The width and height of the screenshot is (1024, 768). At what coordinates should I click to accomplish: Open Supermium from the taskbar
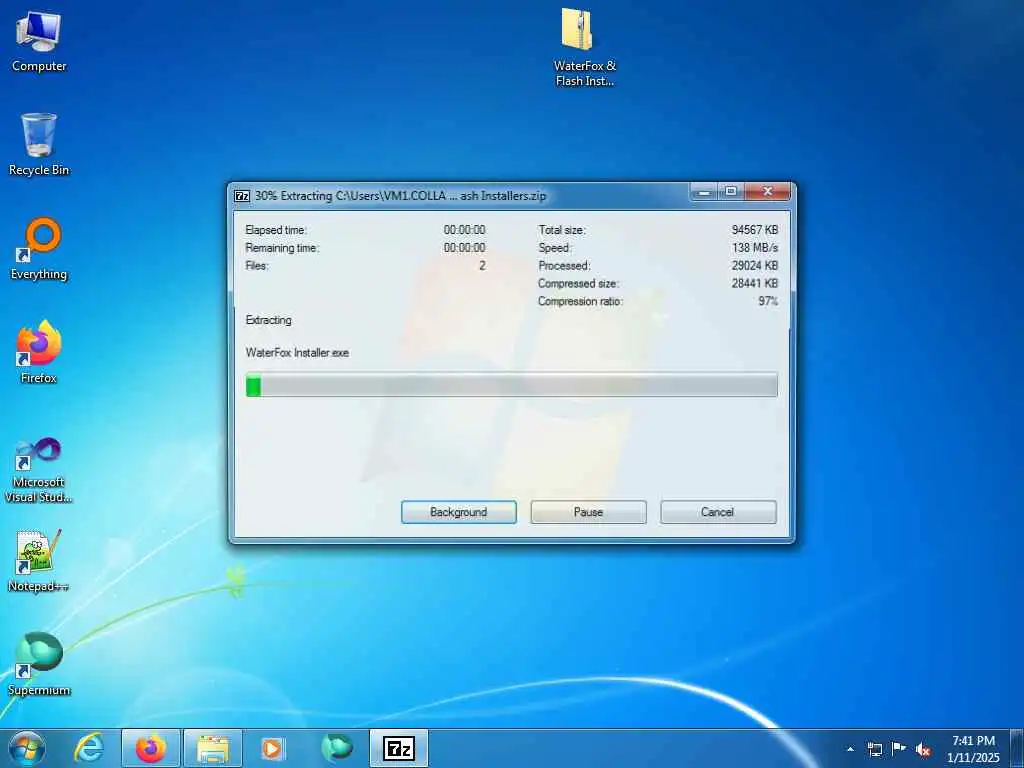point(336,748)
